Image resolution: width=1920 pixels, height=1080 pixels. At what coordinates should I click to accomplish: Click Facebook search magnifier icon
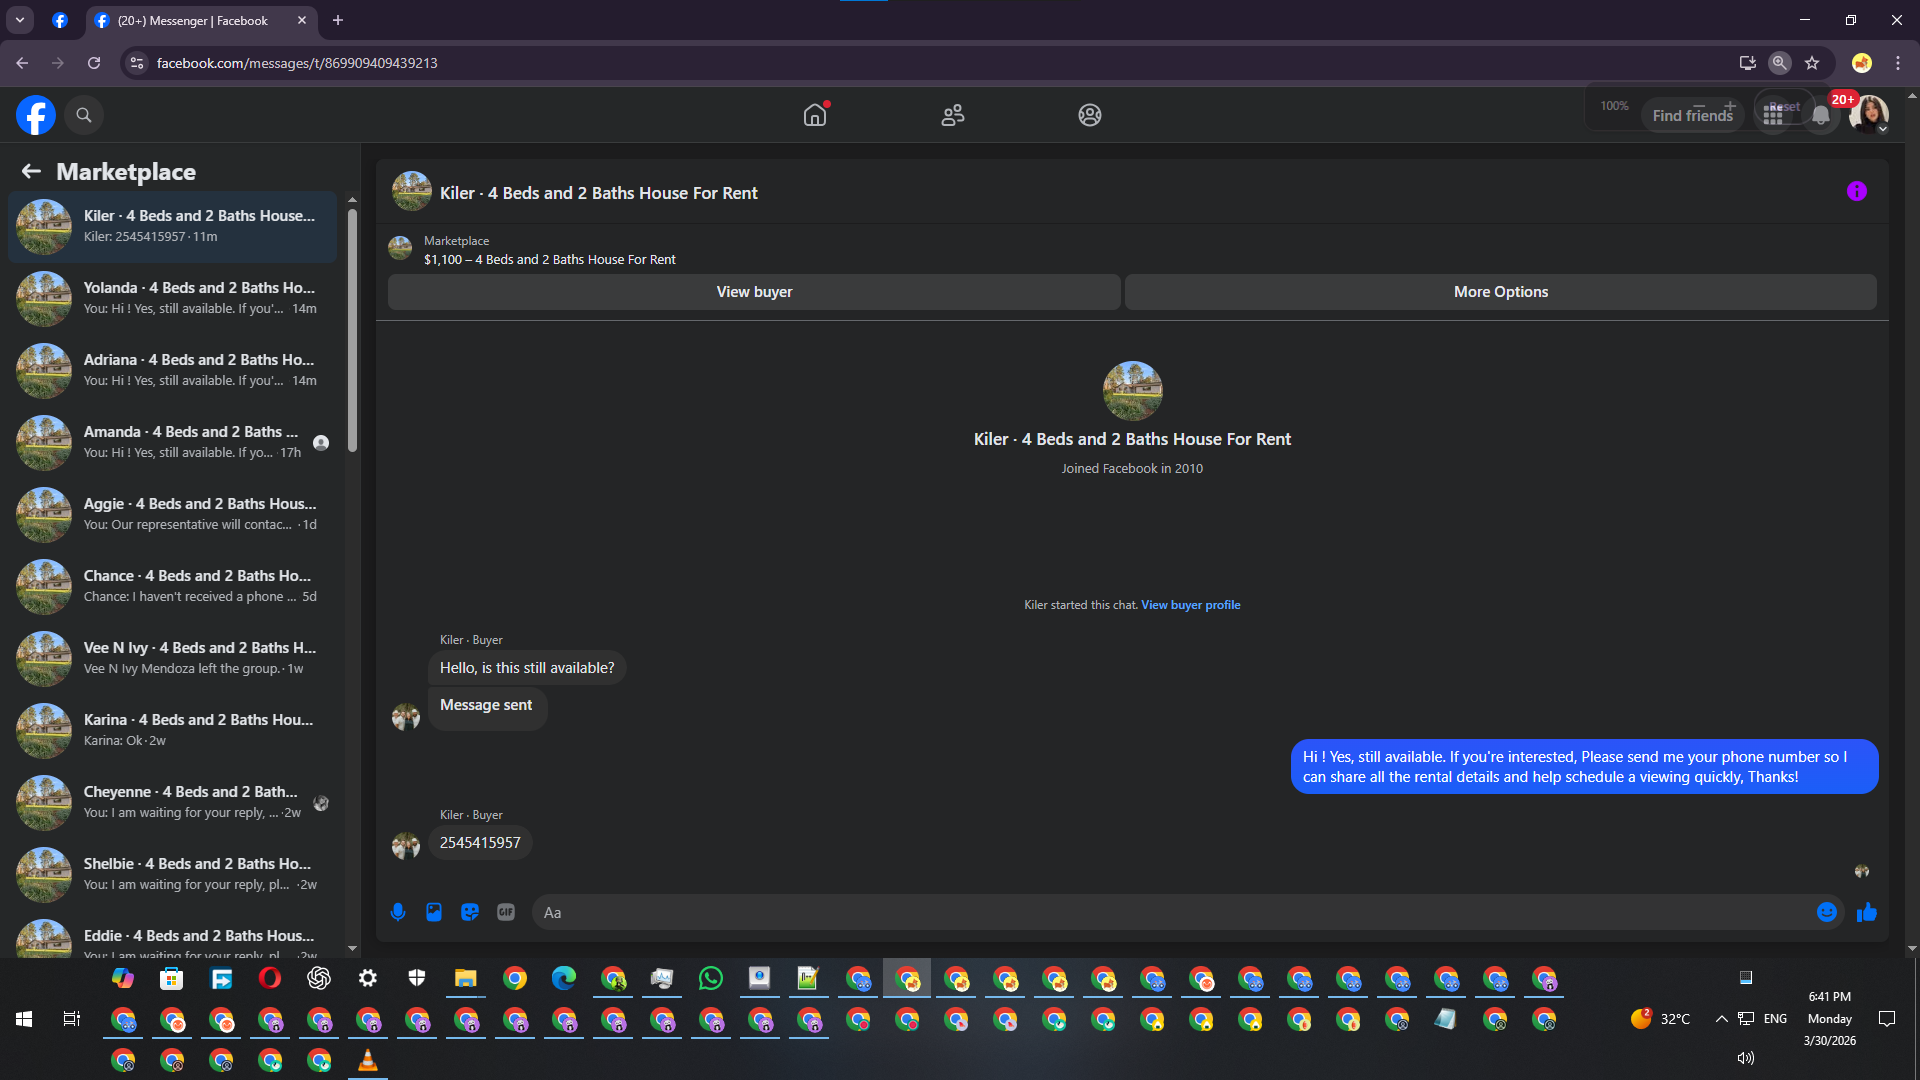pyautogui.click(x=84, y=115)
